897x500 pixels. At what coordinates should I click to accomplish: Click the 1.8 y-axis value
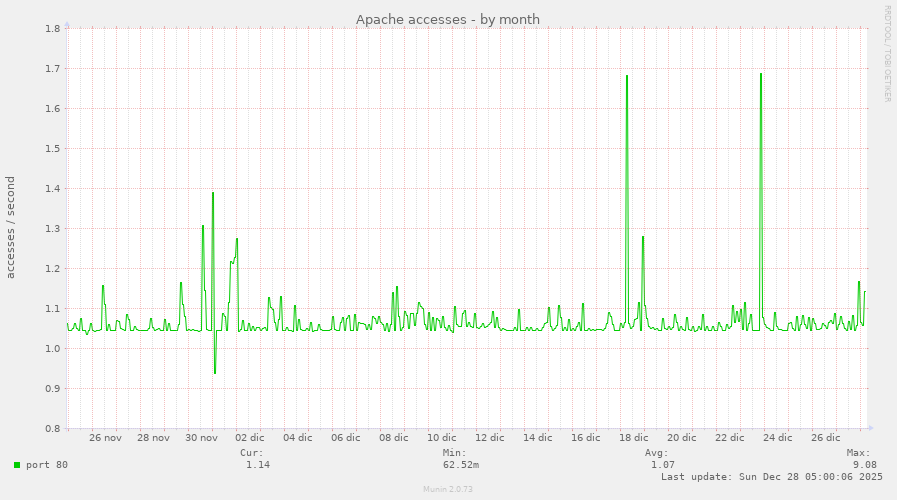tap(53, 29)
